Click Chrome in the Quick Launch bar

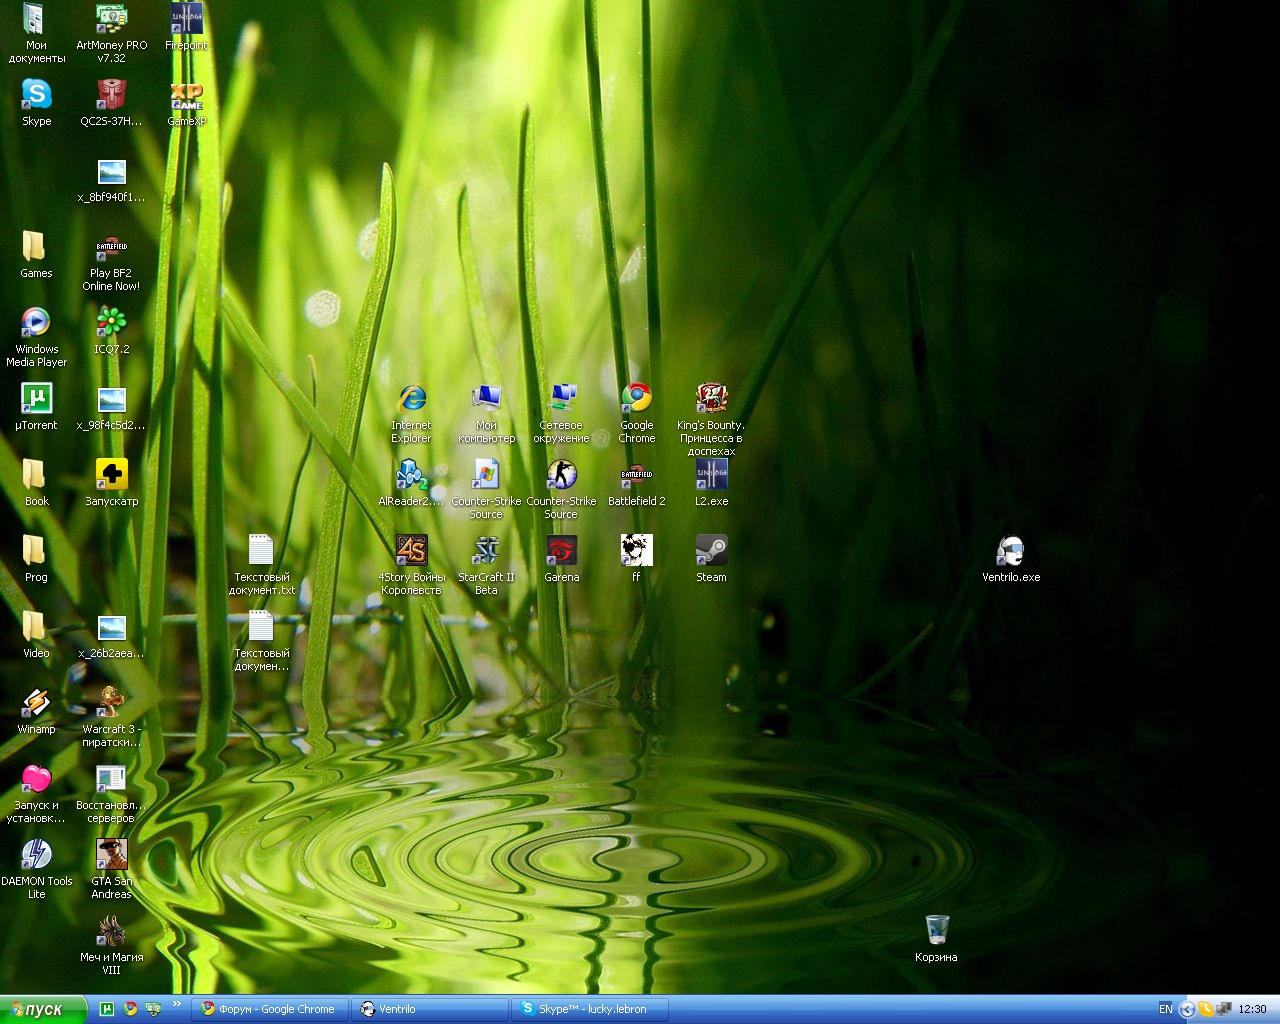[130, 1009]
